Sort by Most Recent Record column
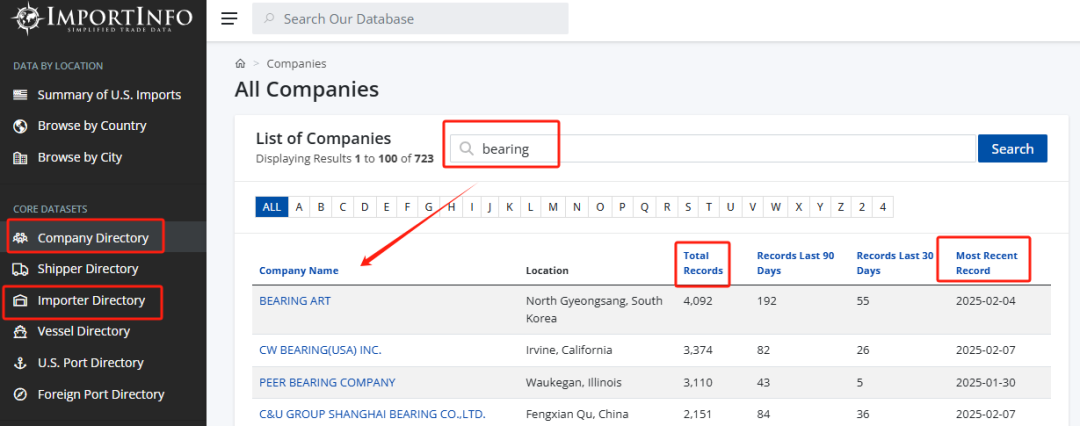The width and height of the screenshot is (1080, 426). pyautogui.click(x=986, y=263)
